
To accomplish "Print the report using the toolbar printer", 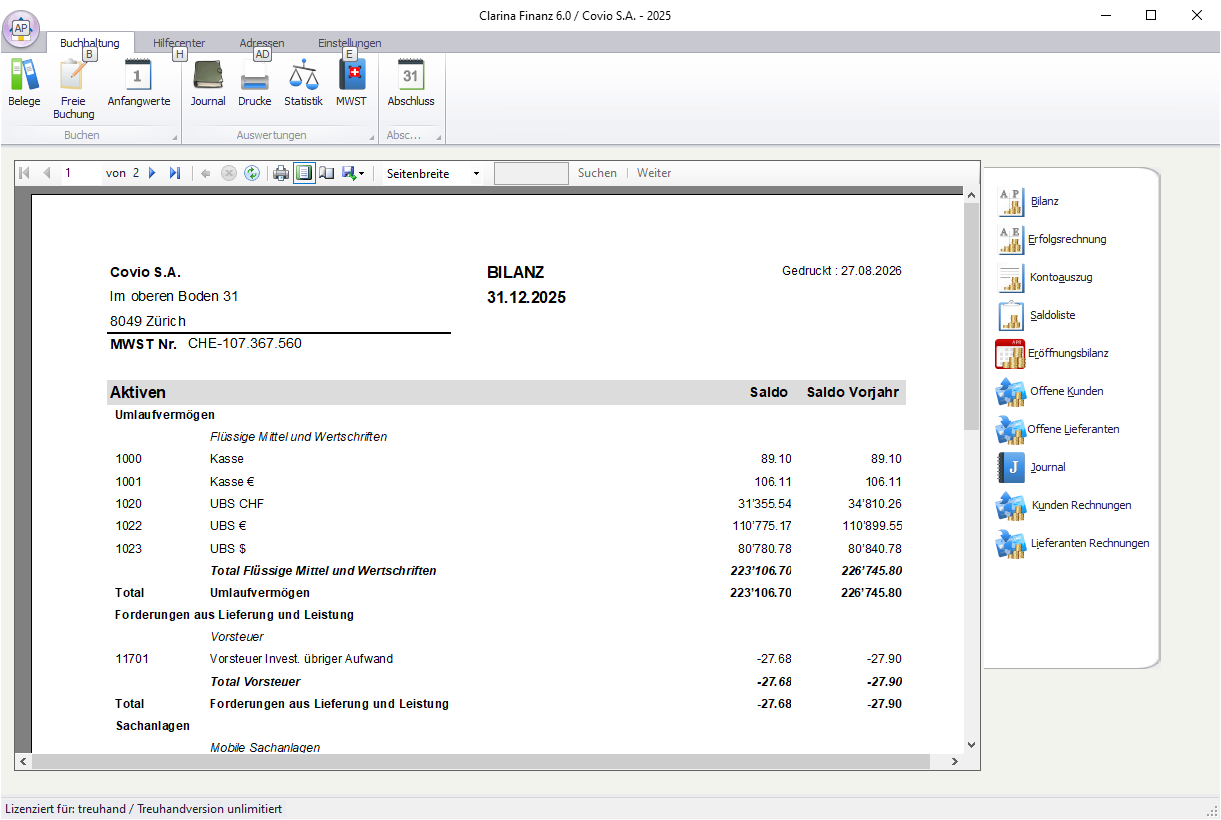I will (x=281, y=173).
